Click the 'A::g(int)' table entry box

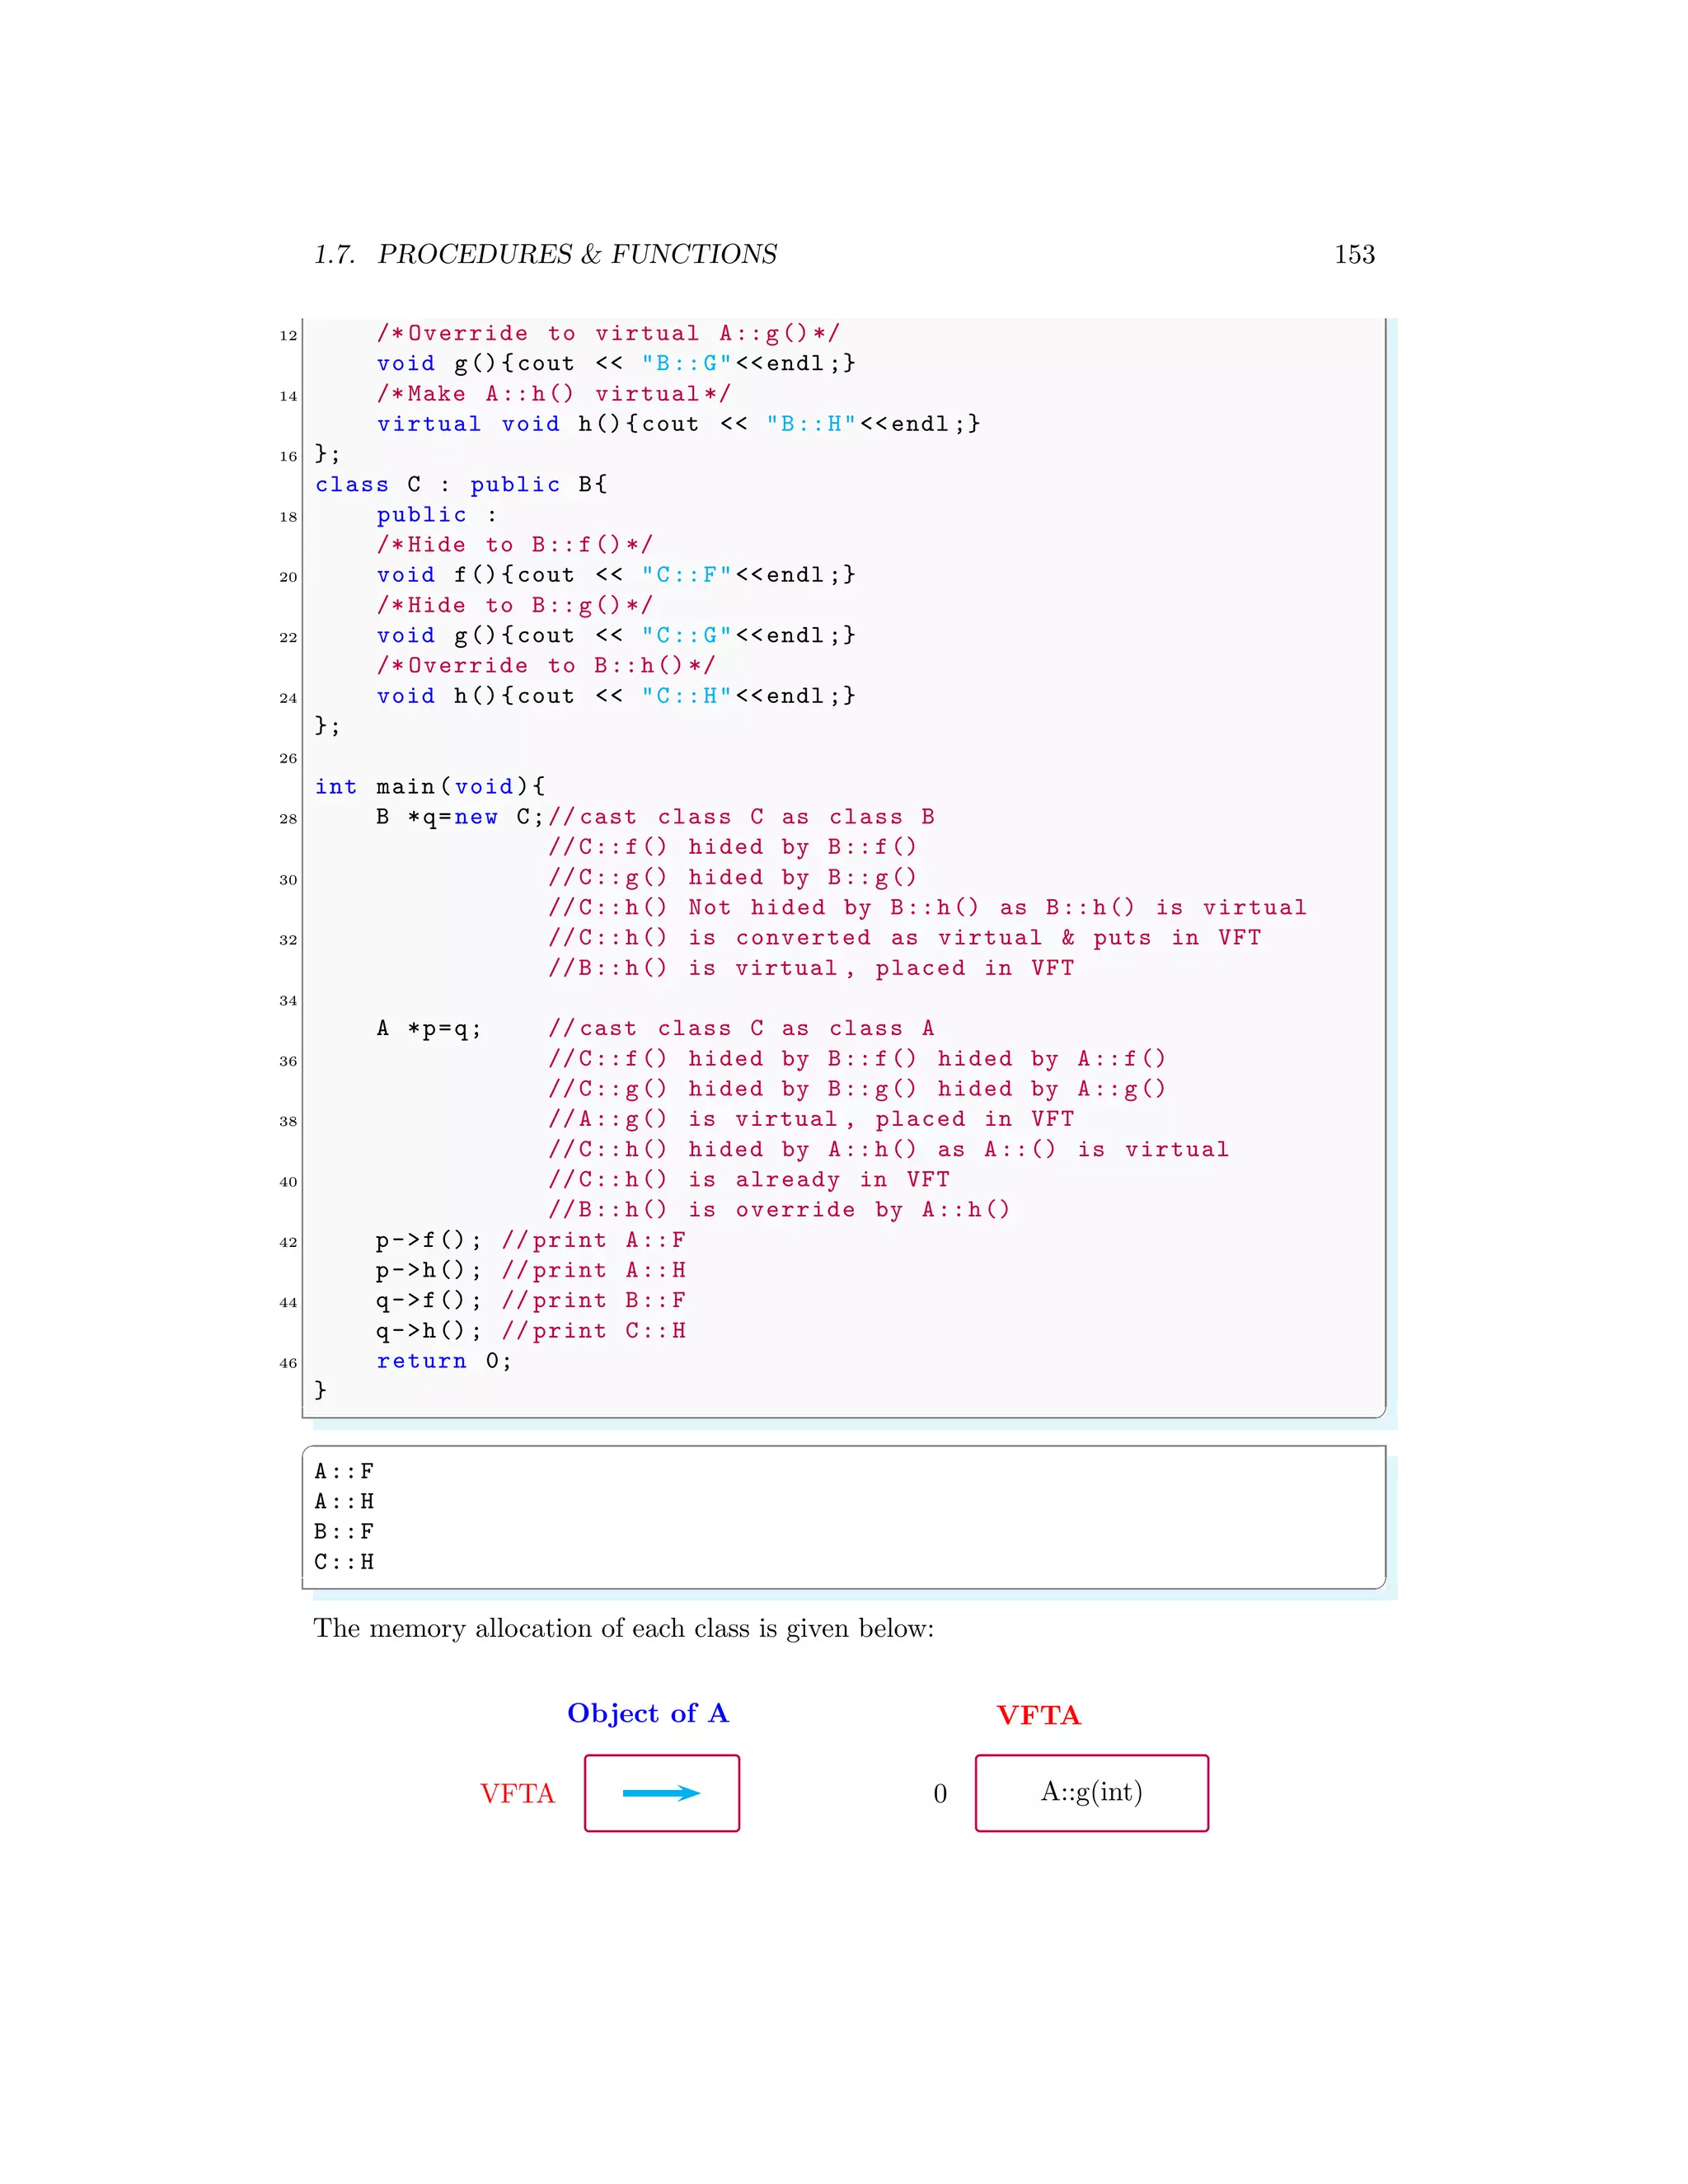1092,1793
